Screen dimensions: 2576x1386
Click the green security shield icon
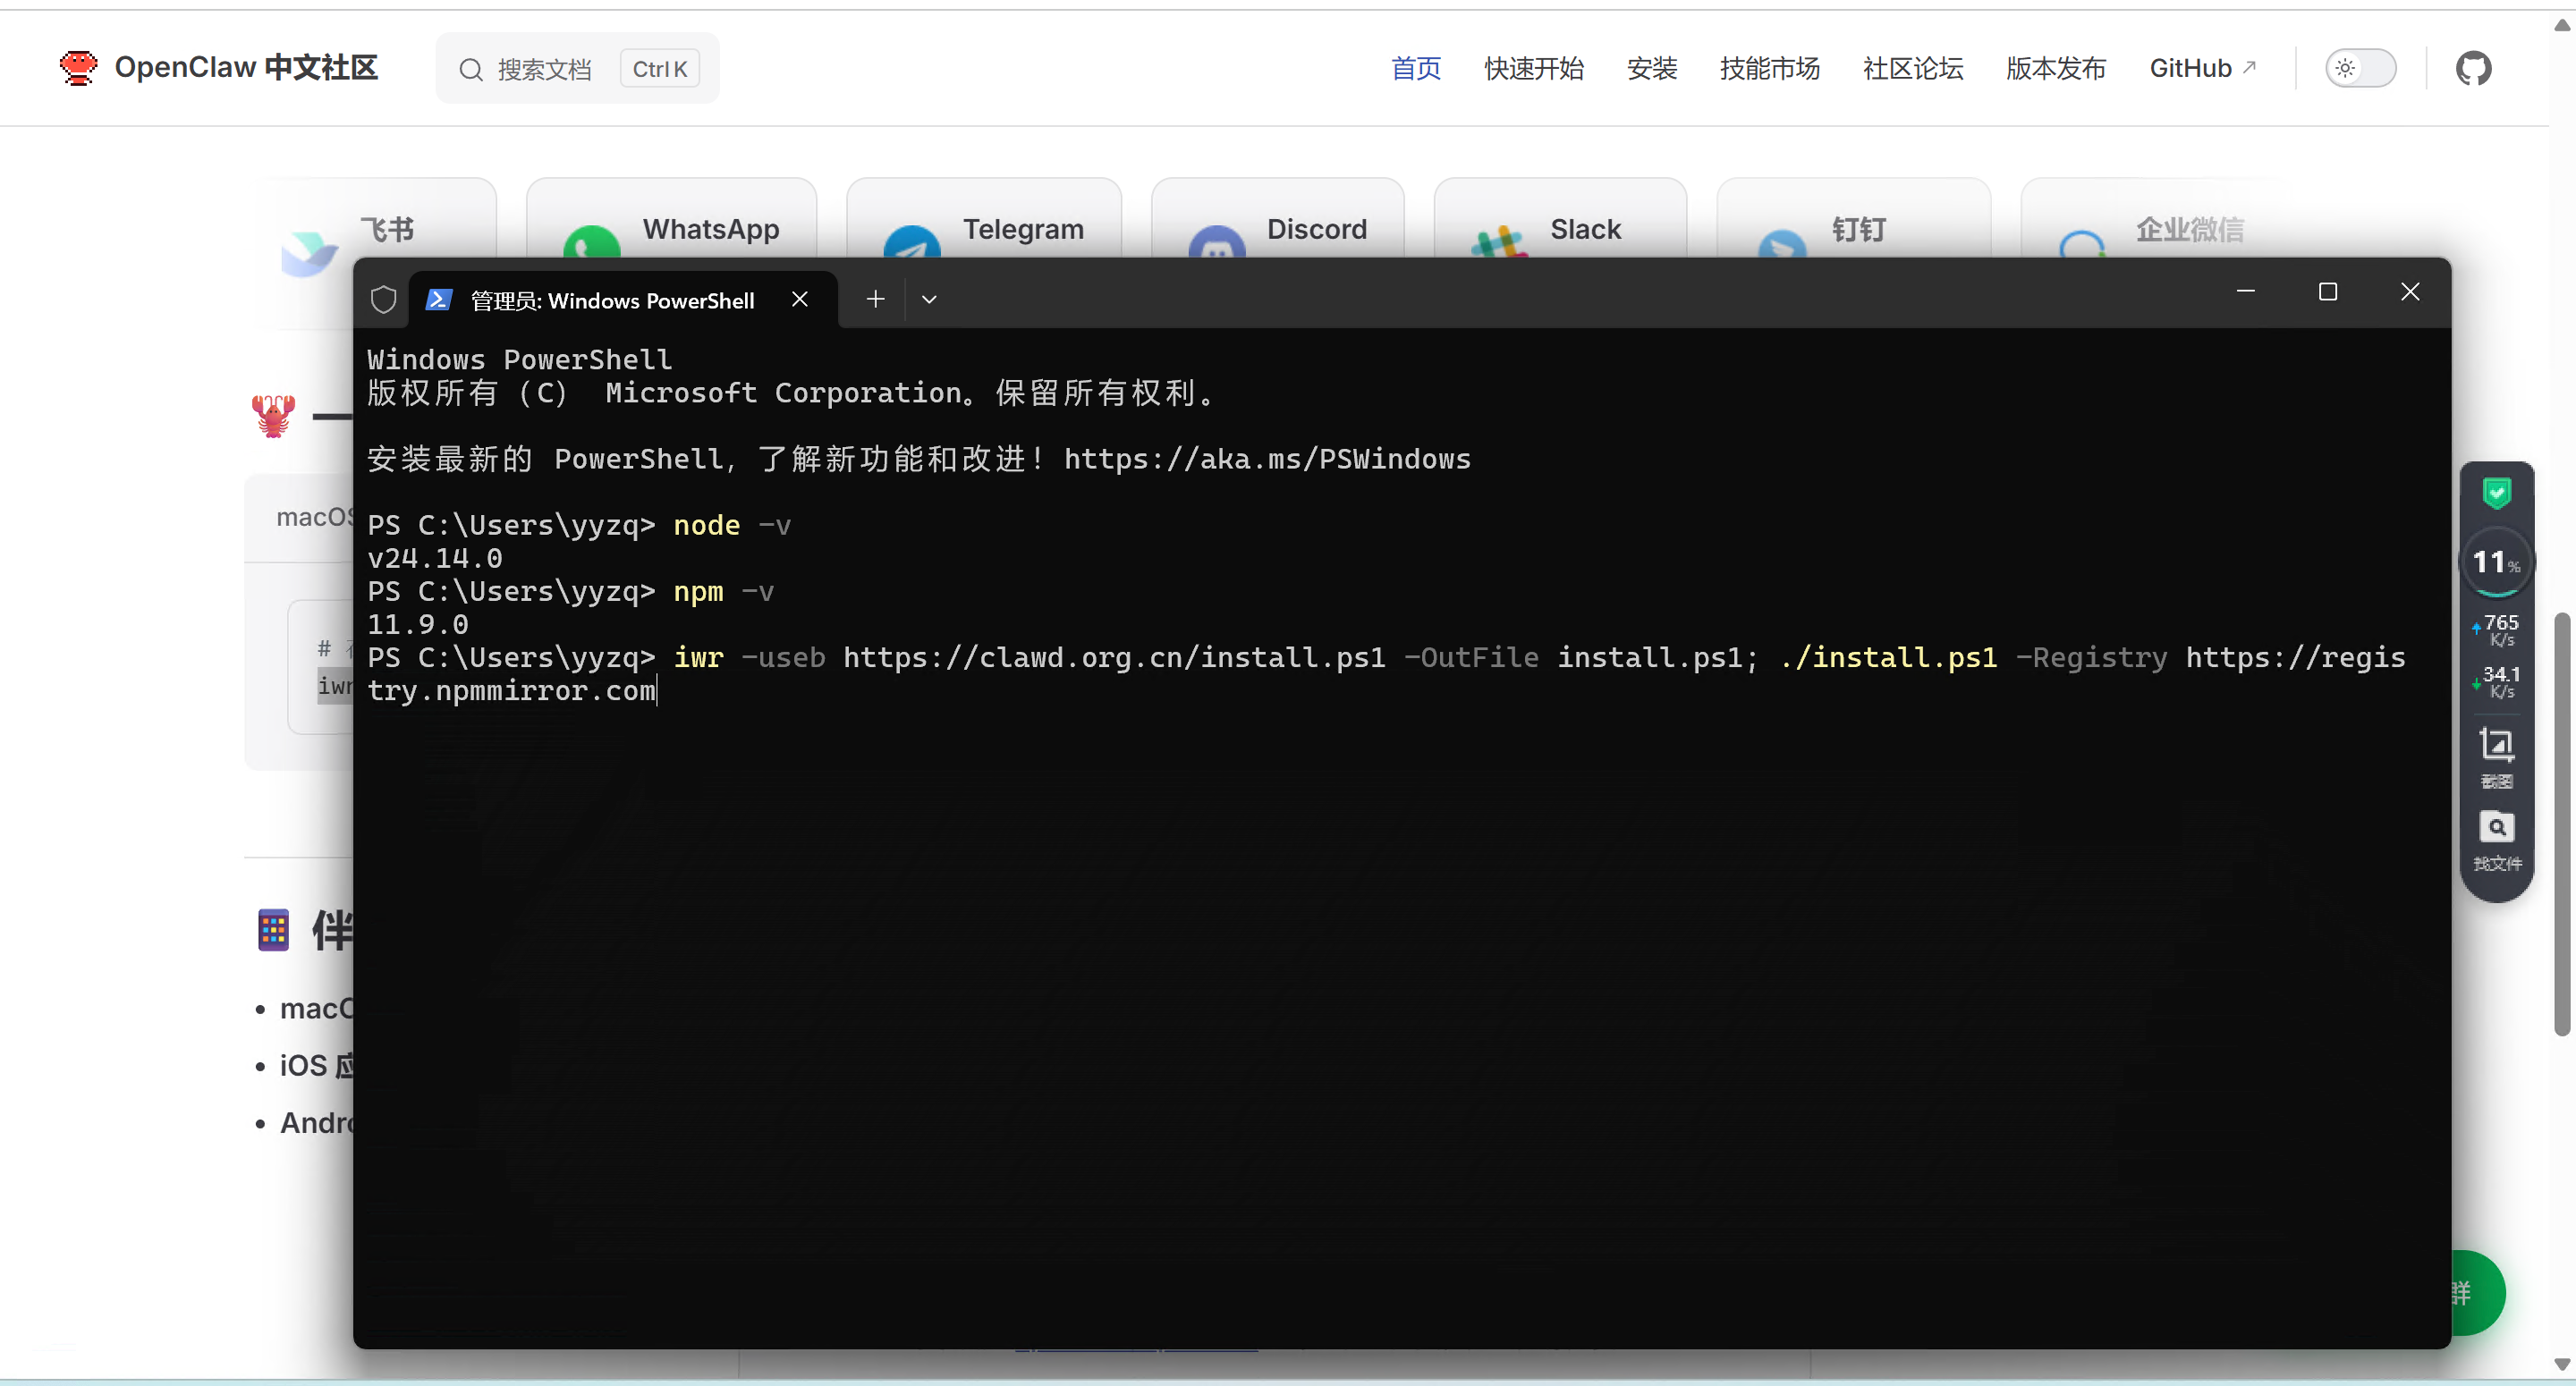[x=2496, y=492]
